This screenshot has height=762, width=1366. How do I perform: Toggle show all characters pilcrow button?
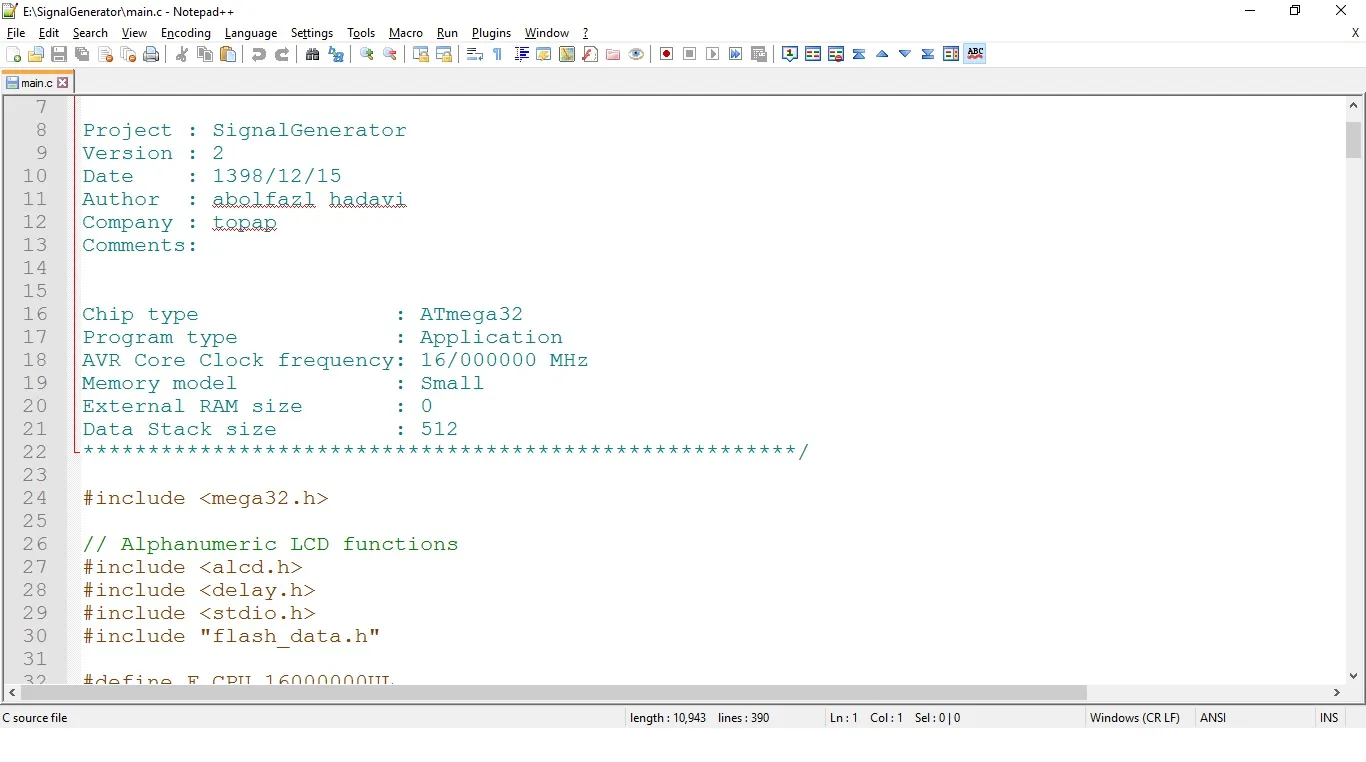pyautogui.click(x=498, y=54)
